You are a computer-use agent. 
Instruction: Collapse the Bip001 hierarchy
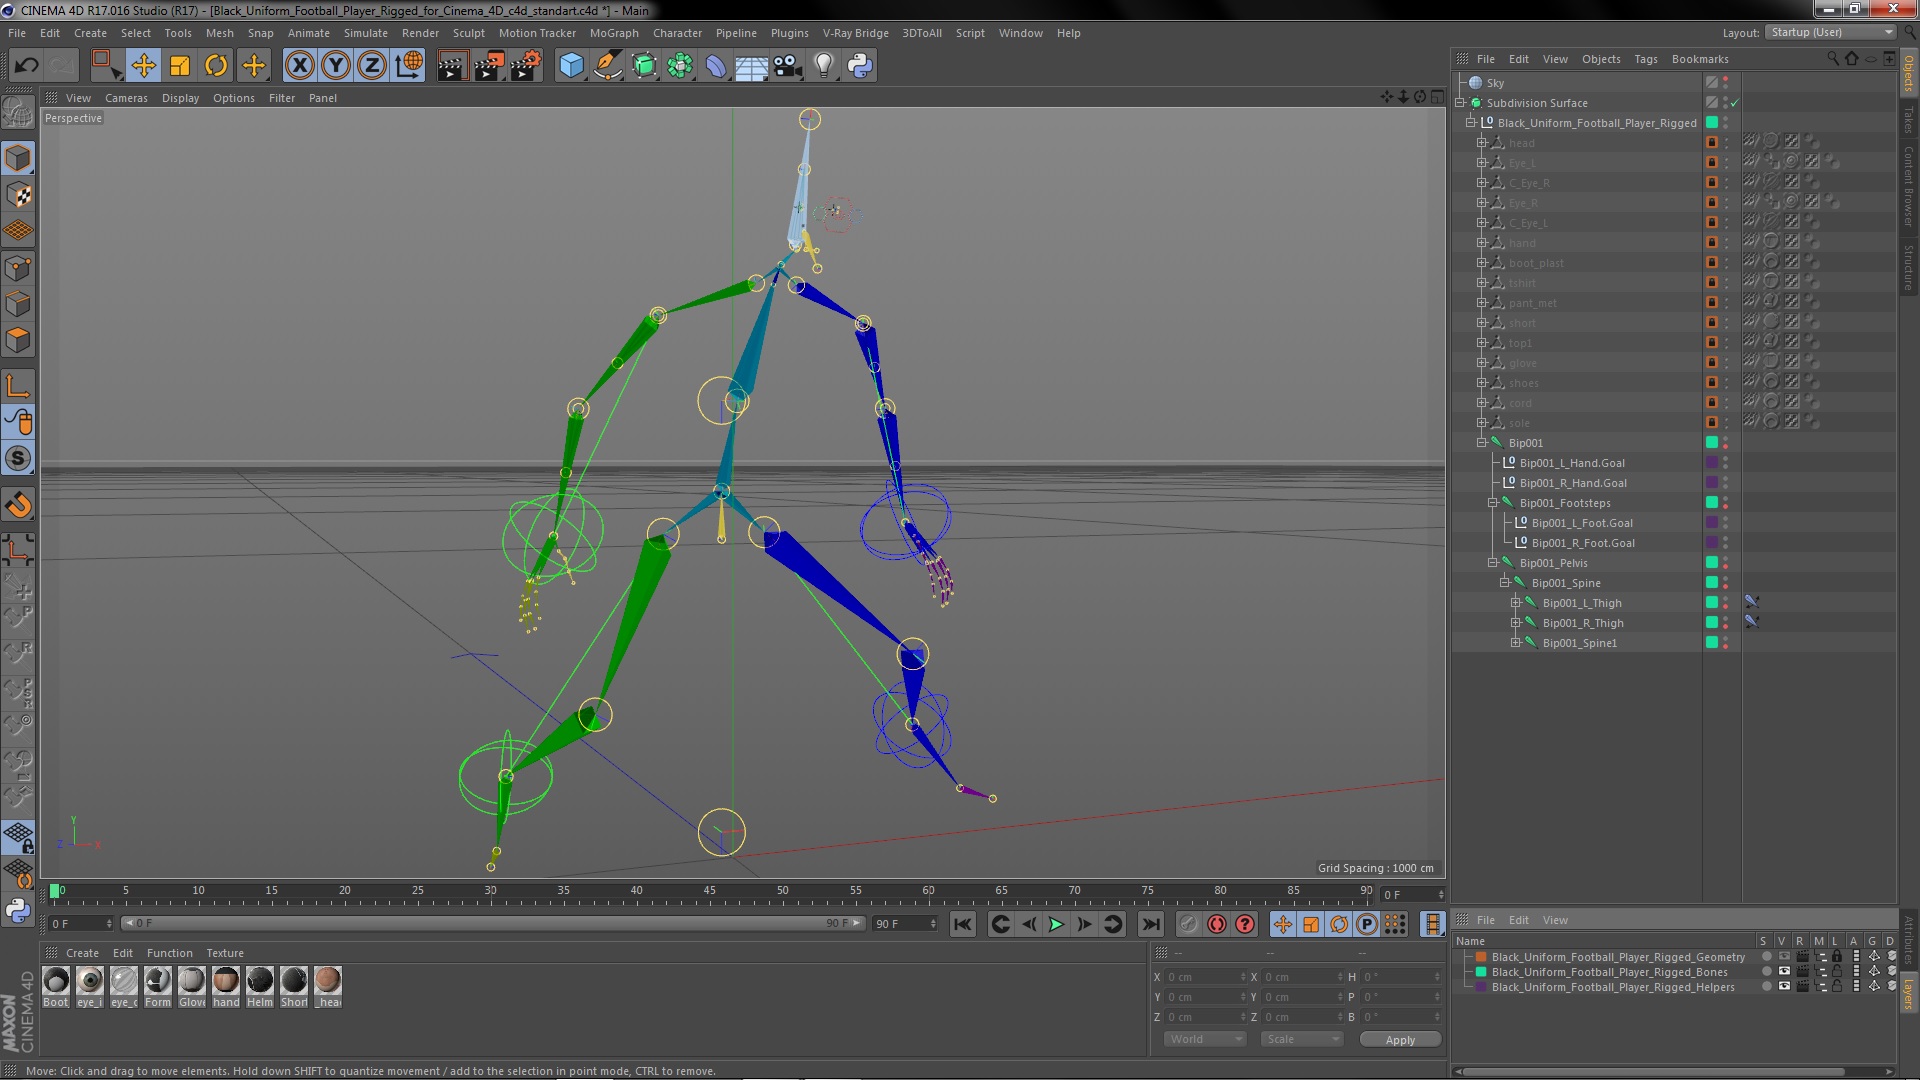pyautogui.click(x=1482, y=442)
